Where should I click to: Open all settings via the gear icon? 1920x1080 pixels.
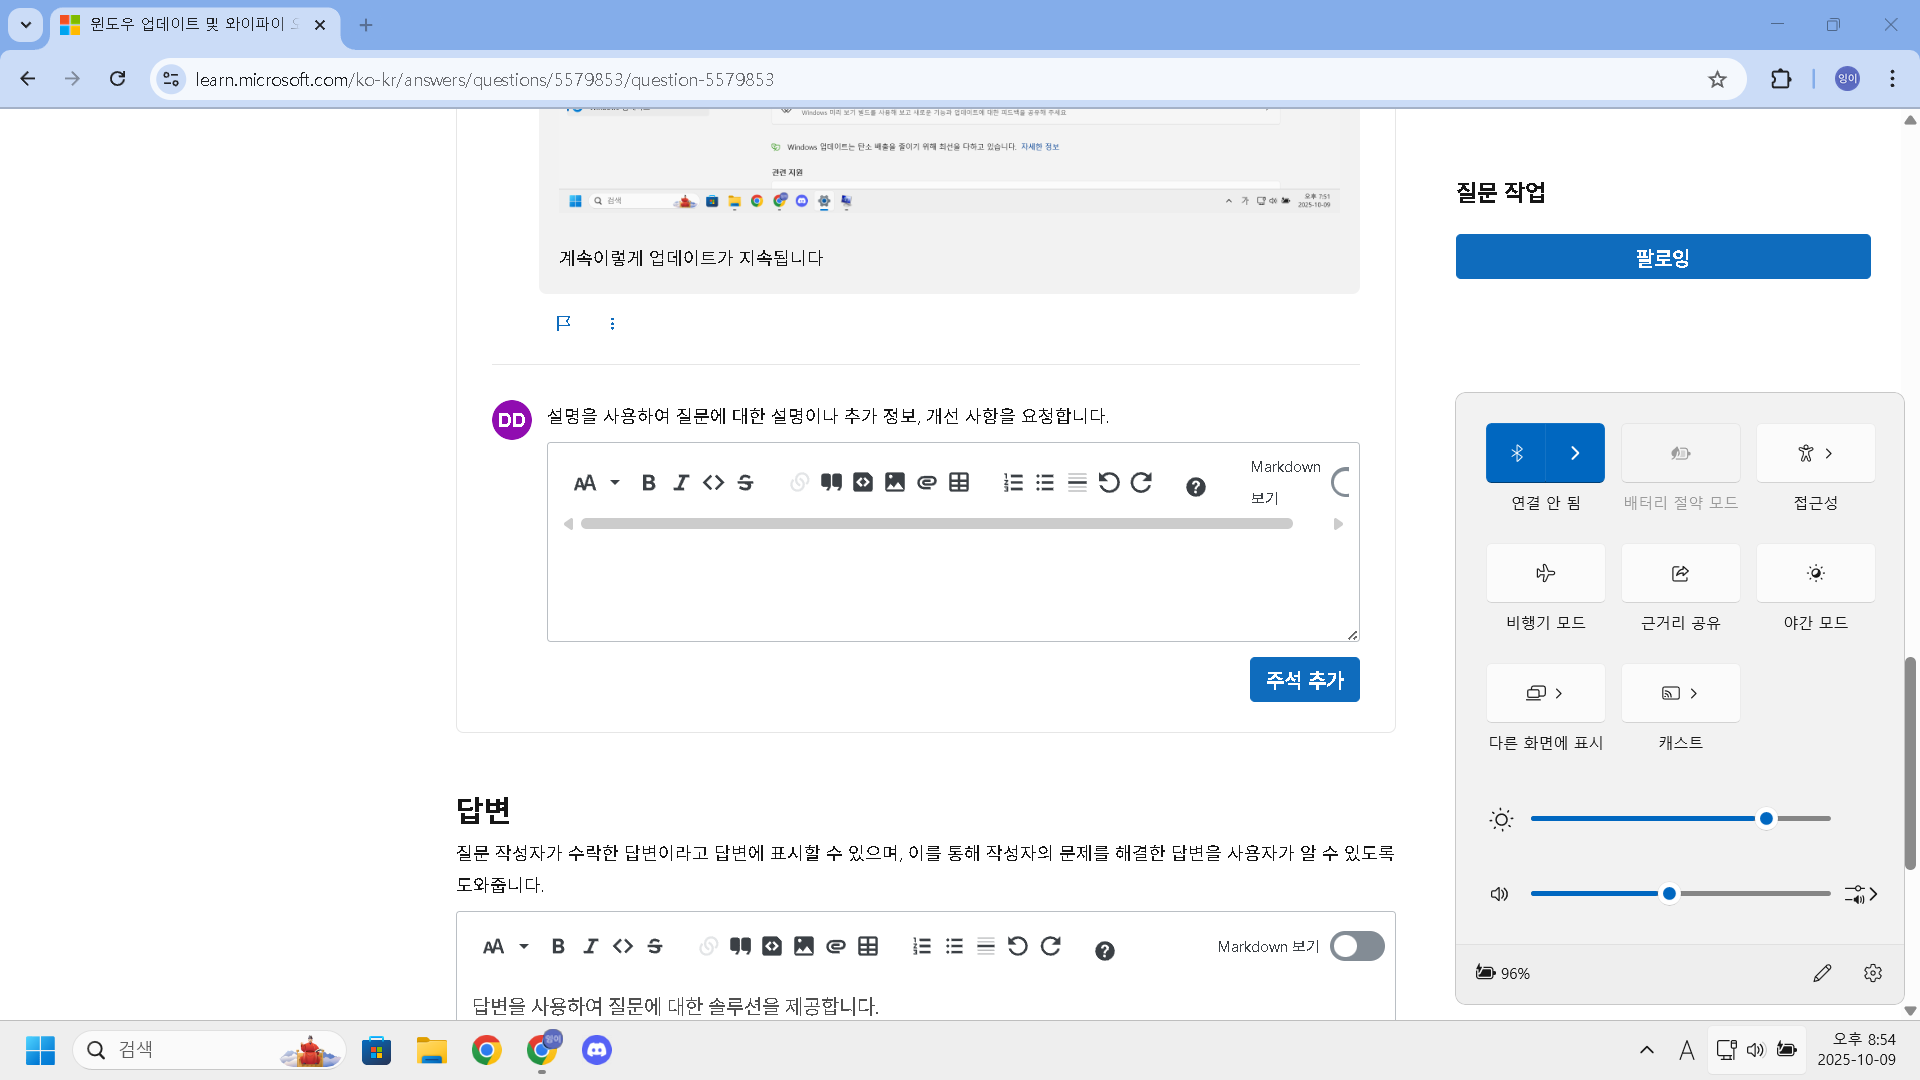[x=1873, y=973]
